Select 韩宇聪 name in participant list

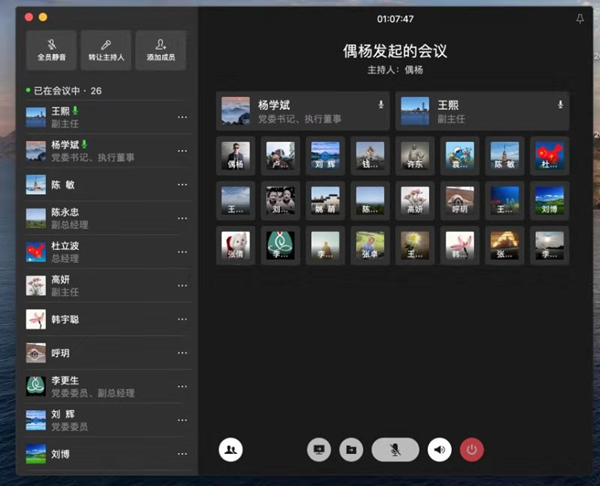click(x=65, y=319)
